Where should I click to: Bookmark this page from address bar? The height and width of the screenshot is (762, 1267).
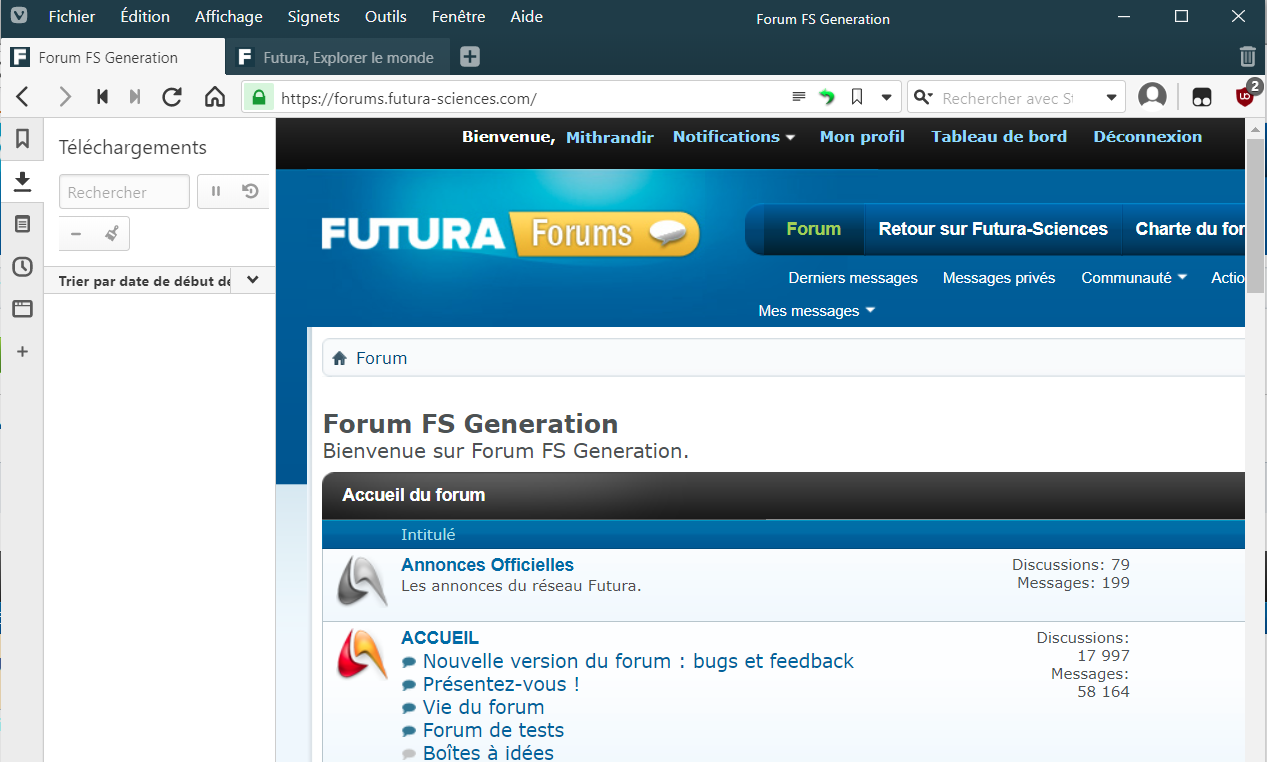[857, 97]
